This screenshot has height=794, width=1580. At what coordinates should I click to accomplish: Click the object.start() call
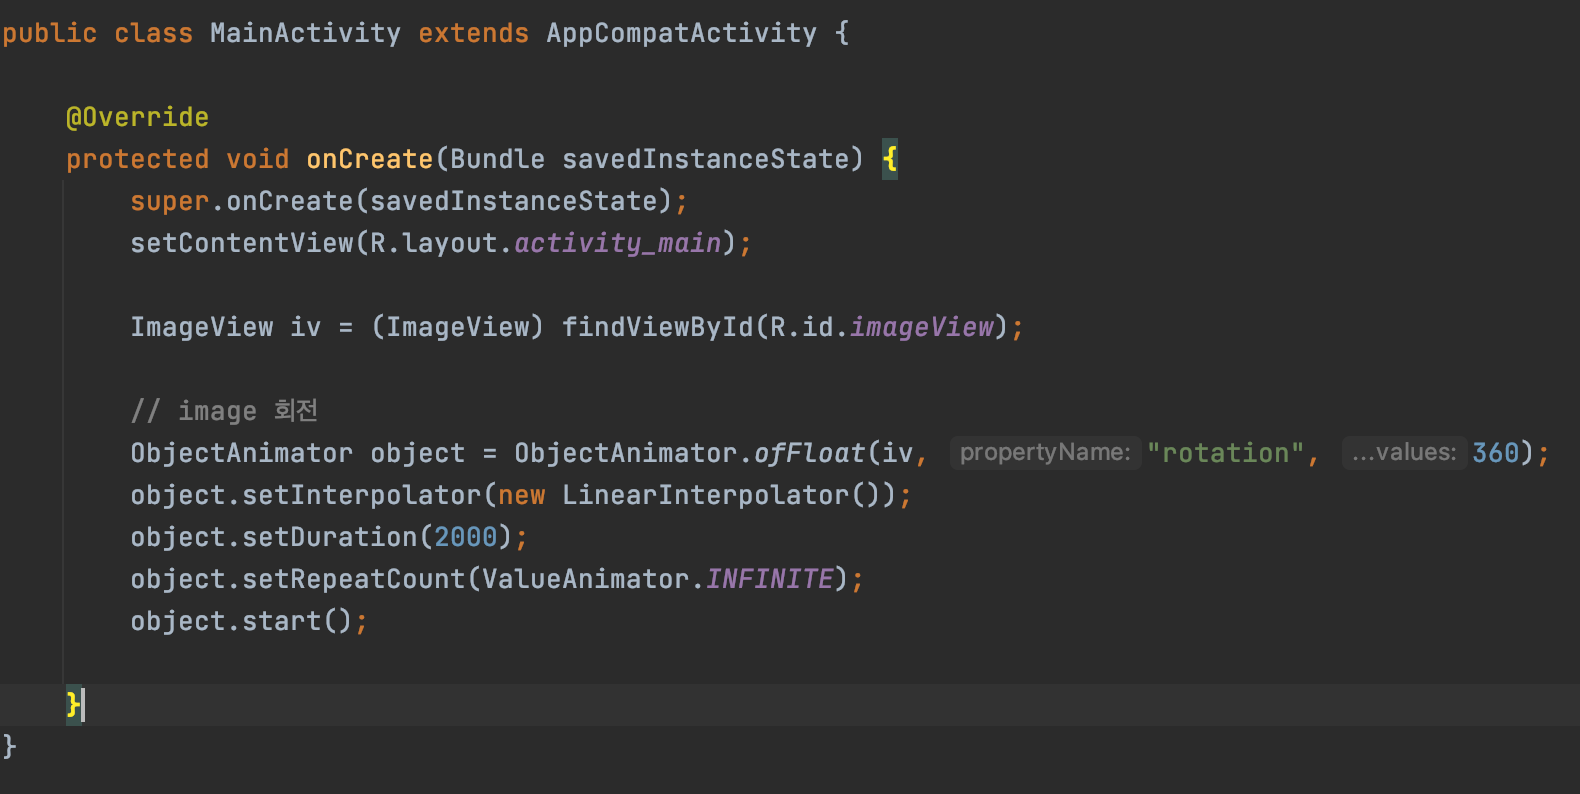241,621
